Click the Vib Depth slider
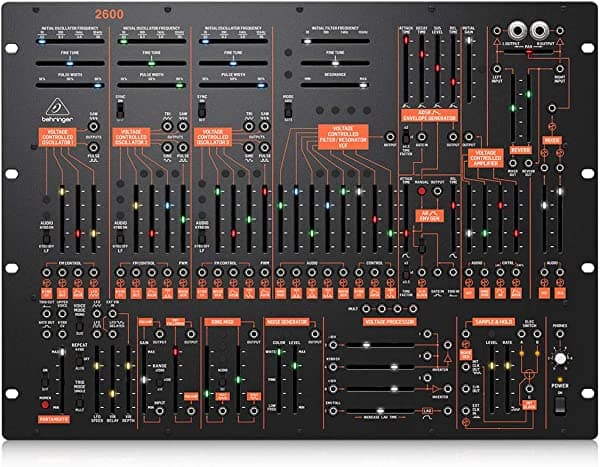Screen dimensions: 600x467 click(x=128, y=379)
